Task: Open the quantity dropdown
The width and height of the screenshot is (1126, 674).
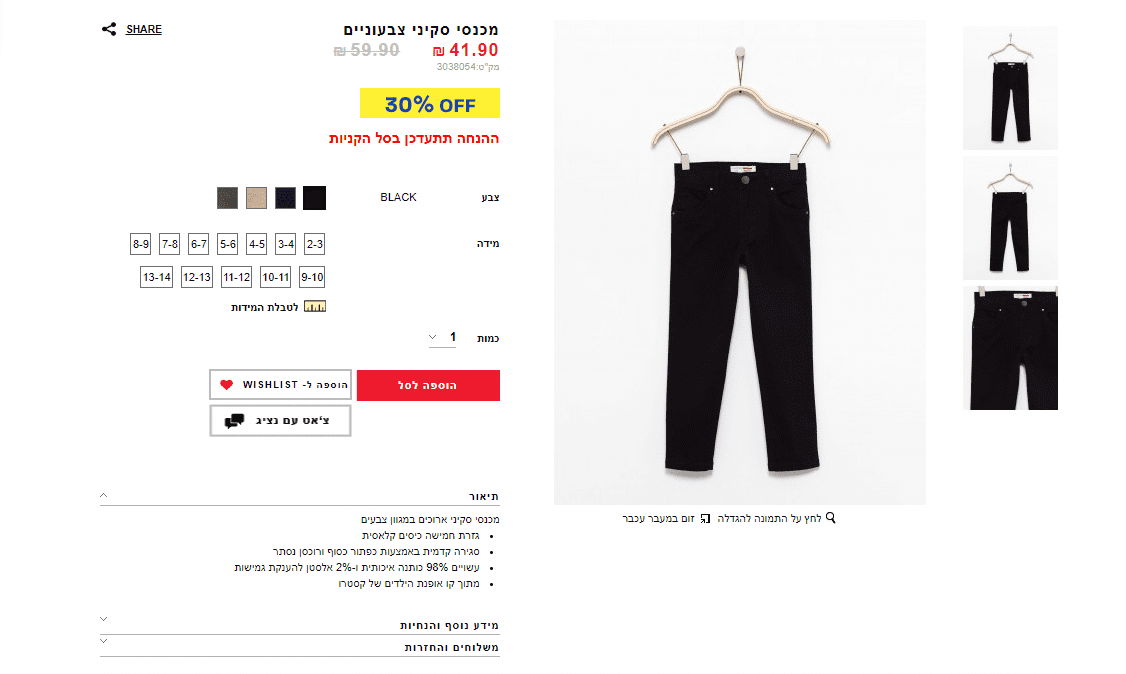Action: (442, 337)
